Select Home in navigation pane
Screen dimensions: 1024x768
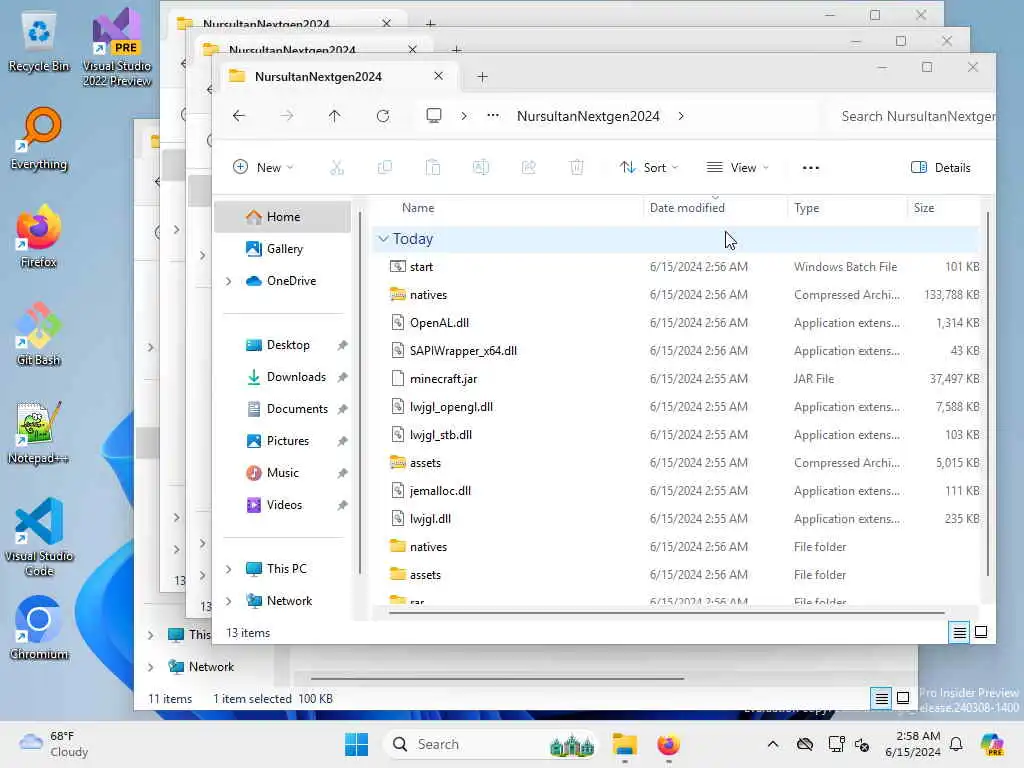pos(283,217)
